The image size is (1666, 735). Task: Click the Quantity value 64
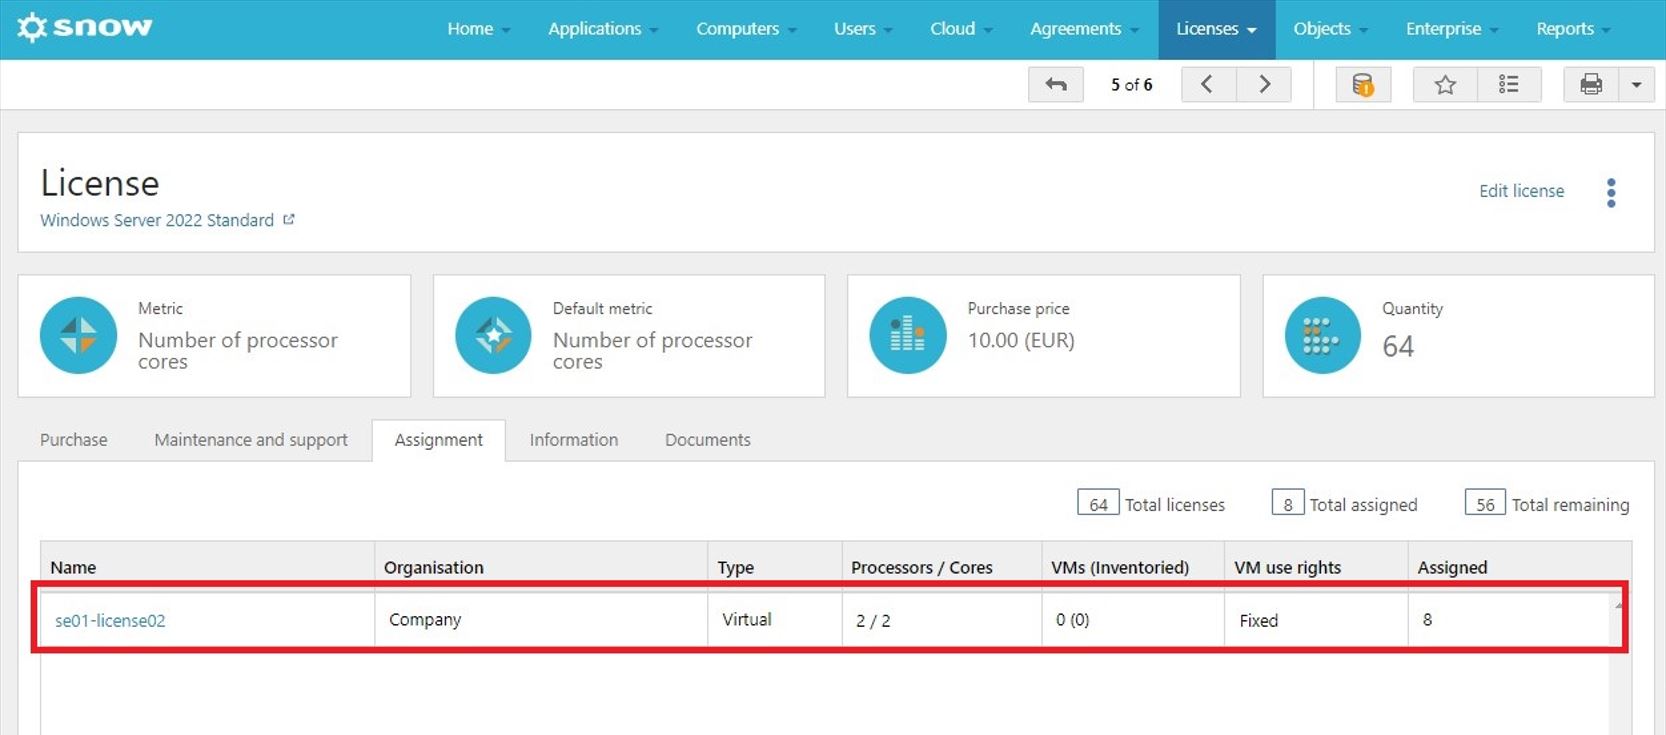(x=1398, y=346)
